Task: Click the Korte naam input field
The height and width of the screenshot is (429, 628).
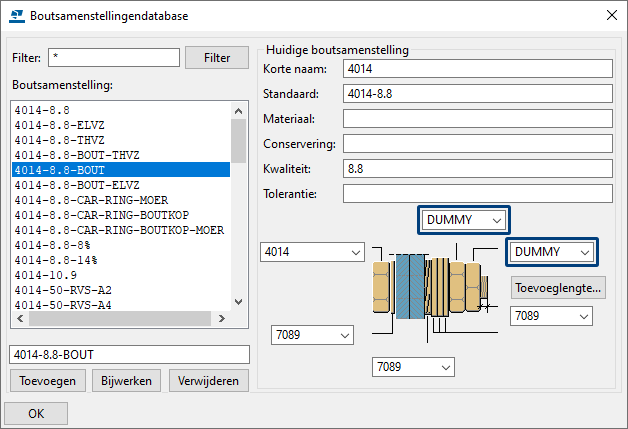Action: tap(476, 69)
